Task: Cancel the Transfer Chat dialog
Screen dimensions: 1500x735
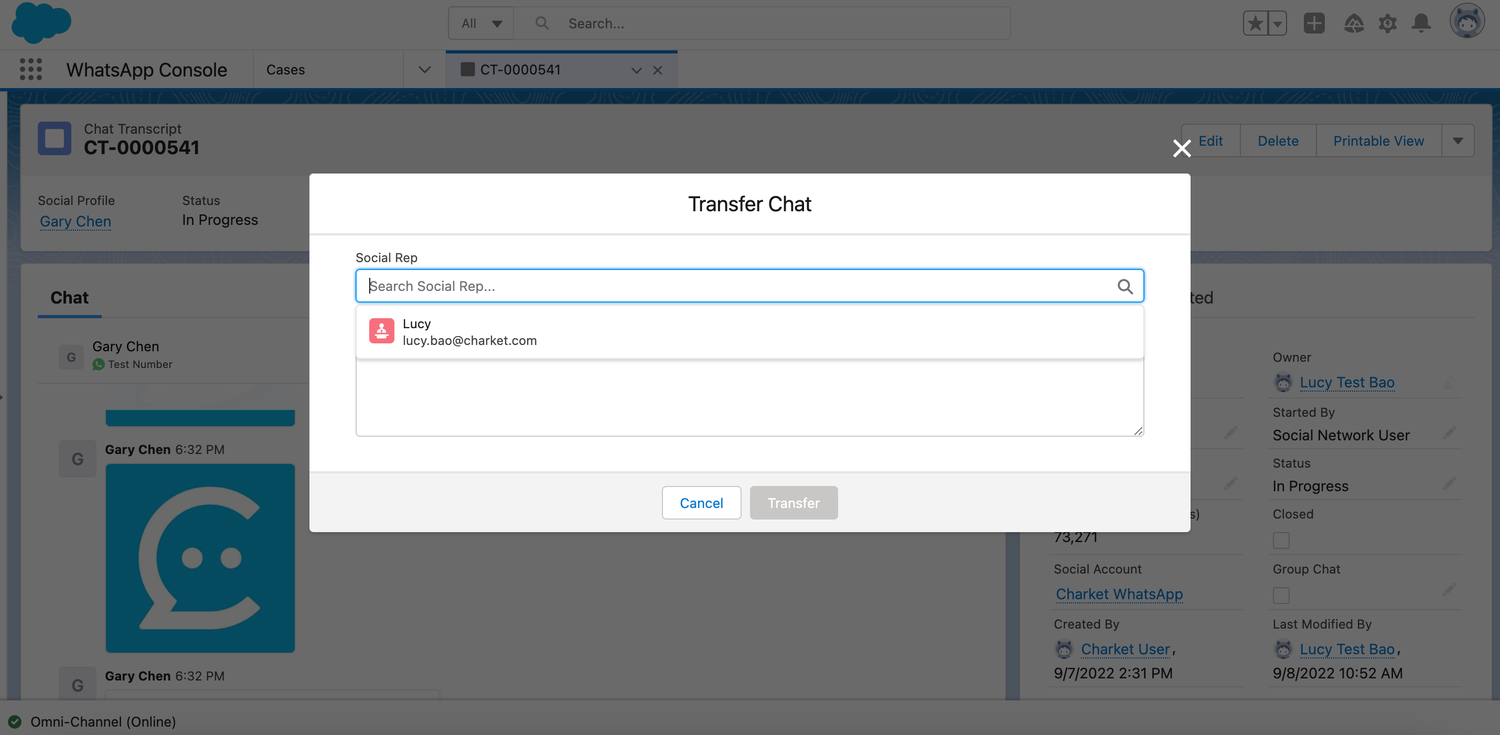Action: pos(701,503)
